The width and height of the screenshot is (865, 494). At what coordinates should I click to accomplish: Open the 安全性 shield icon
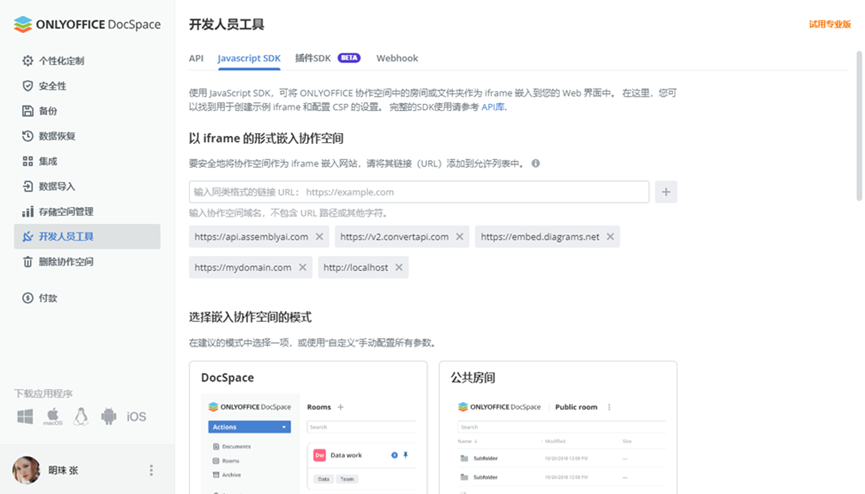click(x=28, y=86)
